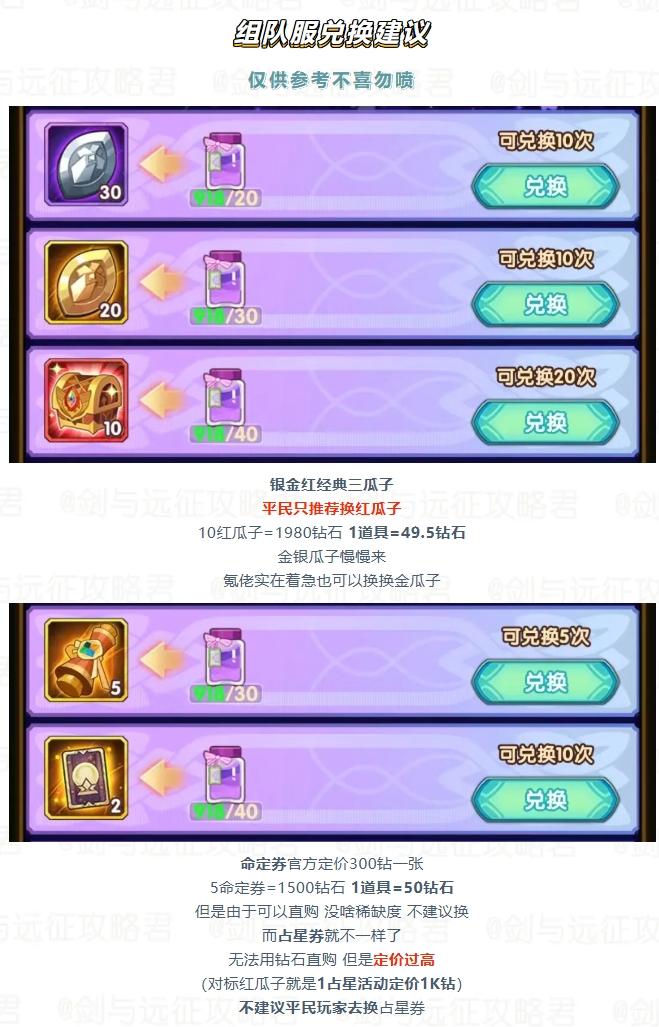Click the 组队服兑换建议 title heading
Viewport: 659px width, 1027px height.
pyautogui.click(x=331, y=33)
